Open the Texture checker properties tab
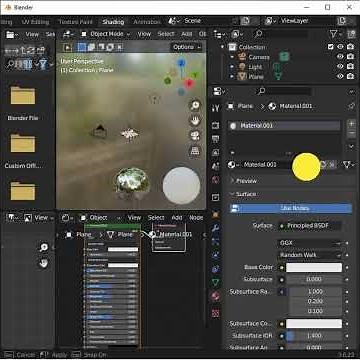The image size is (360, 360). (216, 312)
